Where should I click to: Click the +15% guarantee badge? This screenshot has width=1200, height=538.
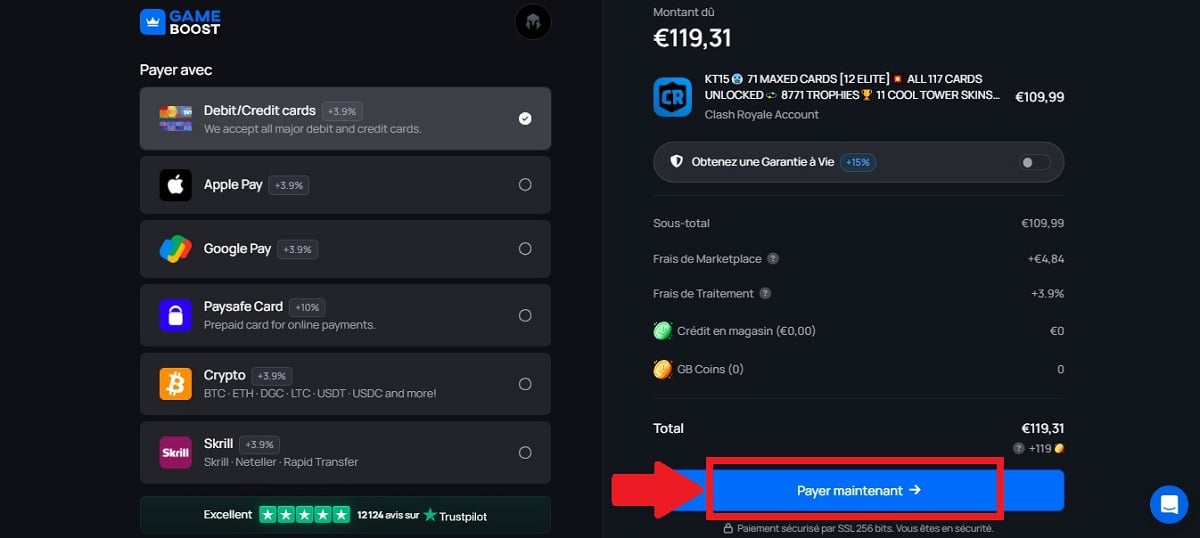858,162
